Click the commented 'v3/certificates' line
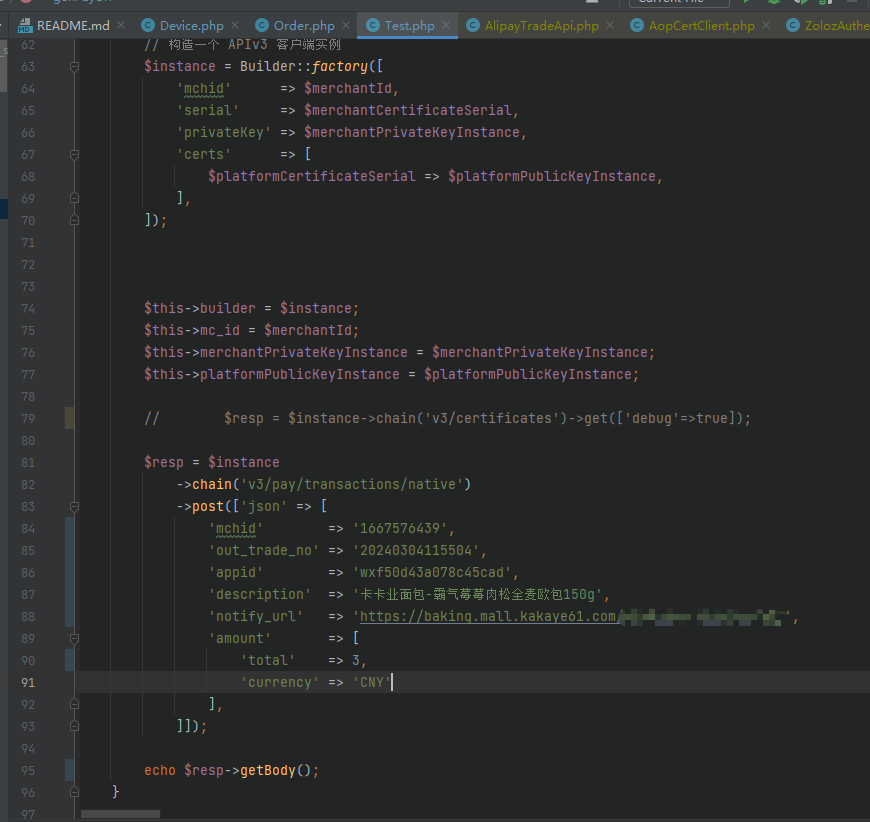 447,418
